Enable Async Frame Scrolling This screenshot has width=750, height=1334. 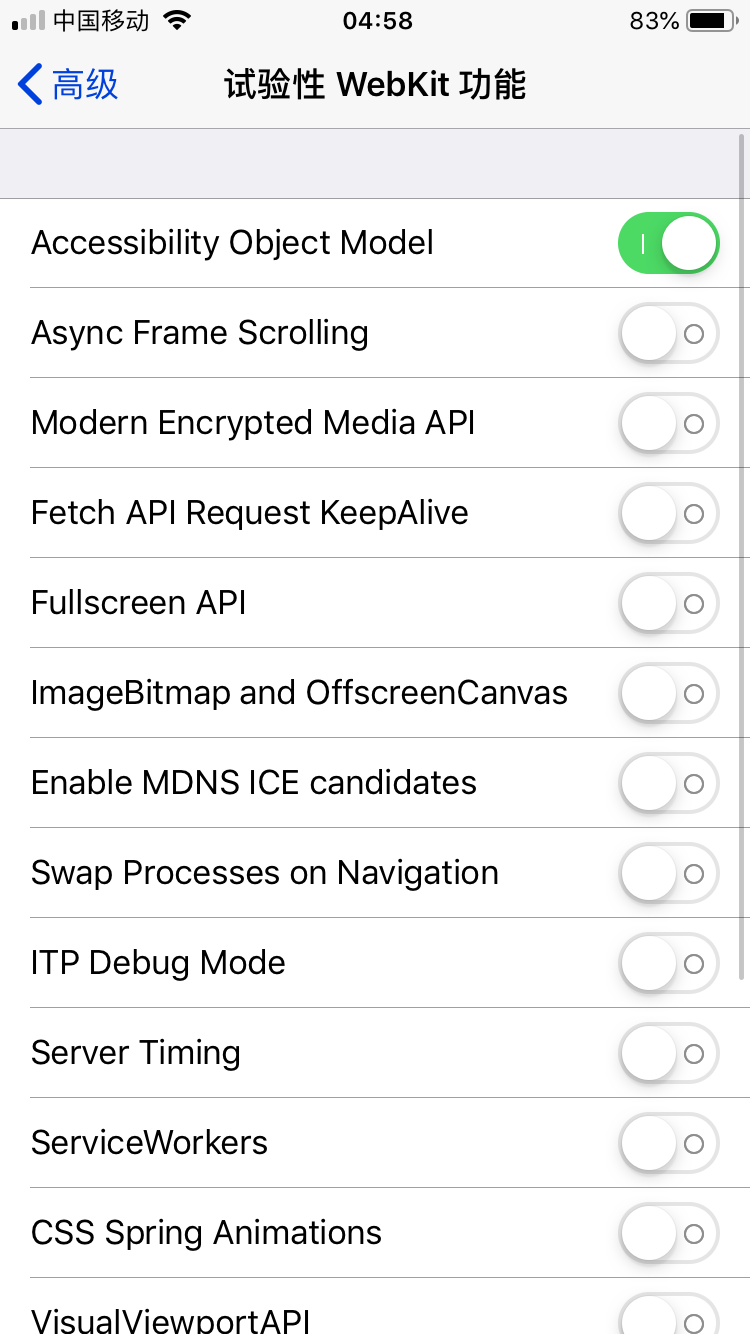point(668,333)
